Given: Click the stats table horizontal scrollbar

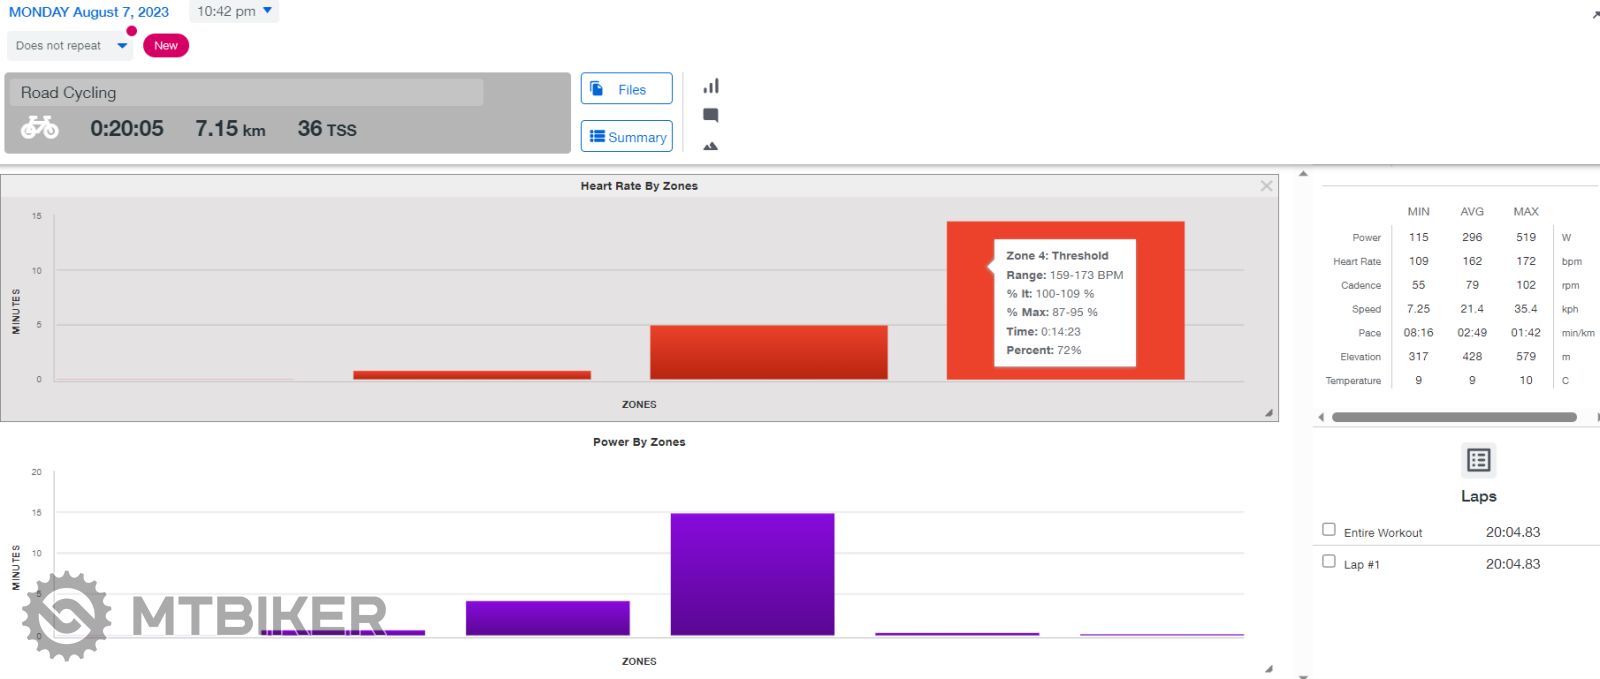Looking at the screenshot, I should 1453,417.
